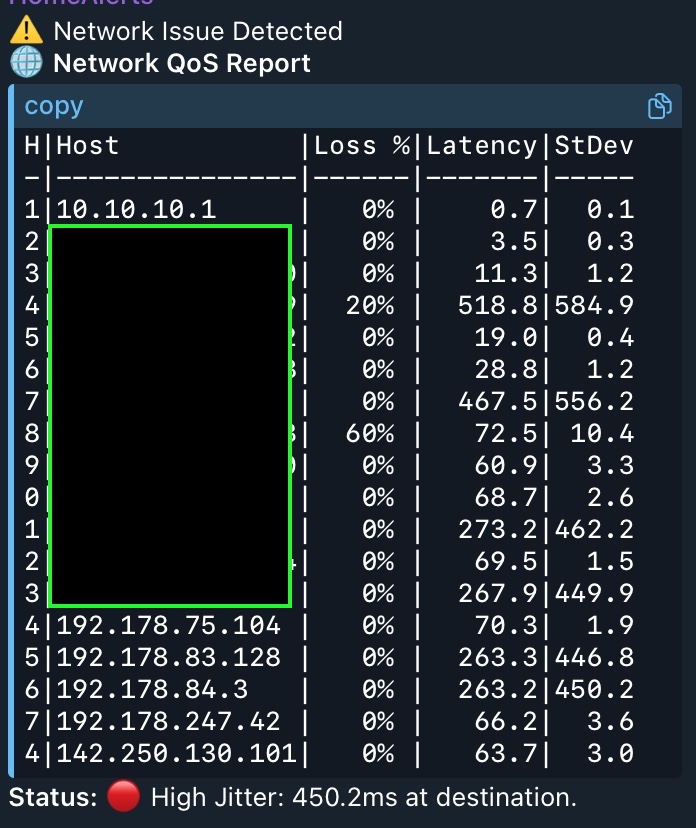Click the 'Network Issue Detected' text
The width and height of the screenshot is (696, 828).
click(x=198, y=31)
